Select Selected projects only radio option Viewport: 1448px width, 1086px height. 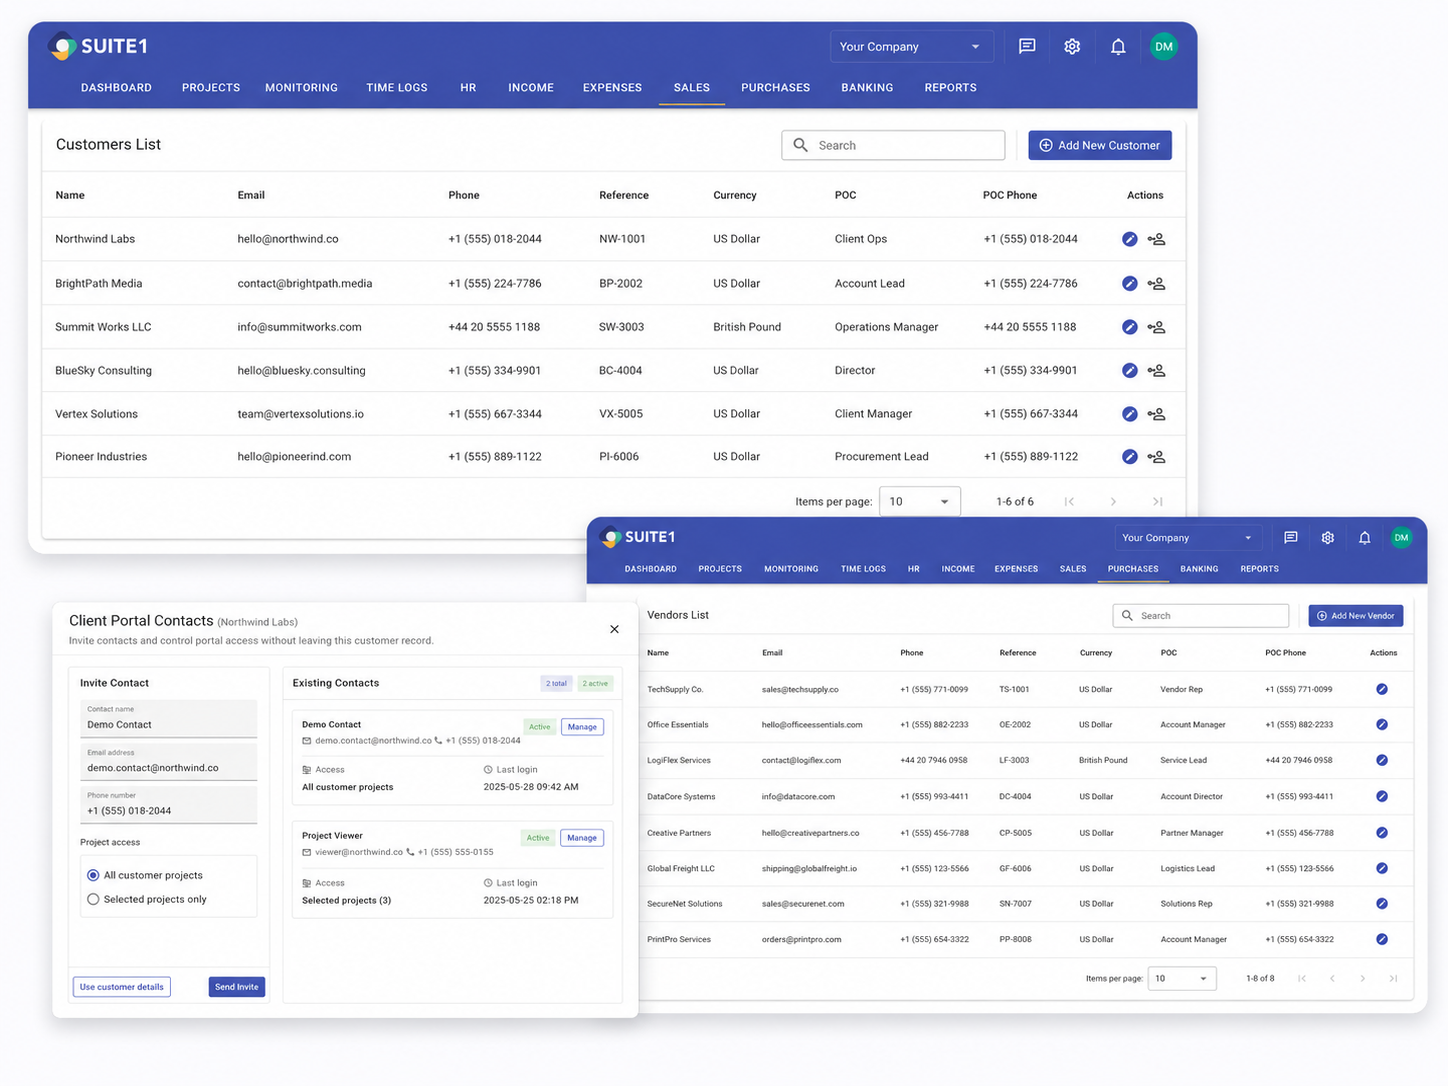click(93, 899)
